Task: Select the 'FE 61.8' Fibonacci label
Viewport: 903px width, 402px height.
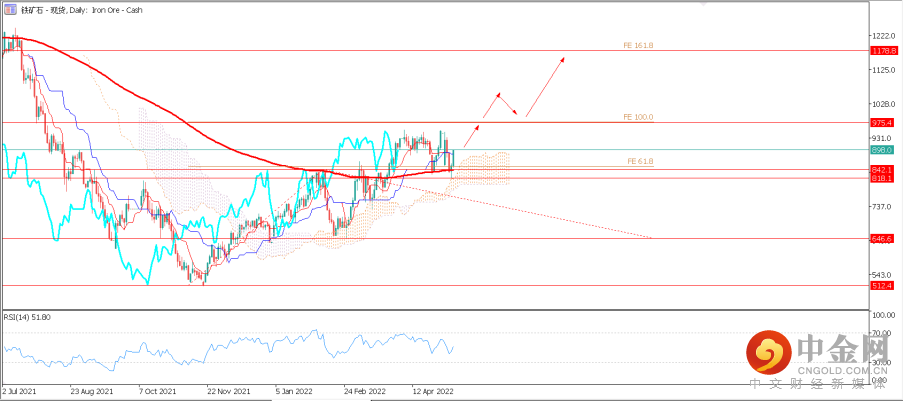Action: point(640,161)
